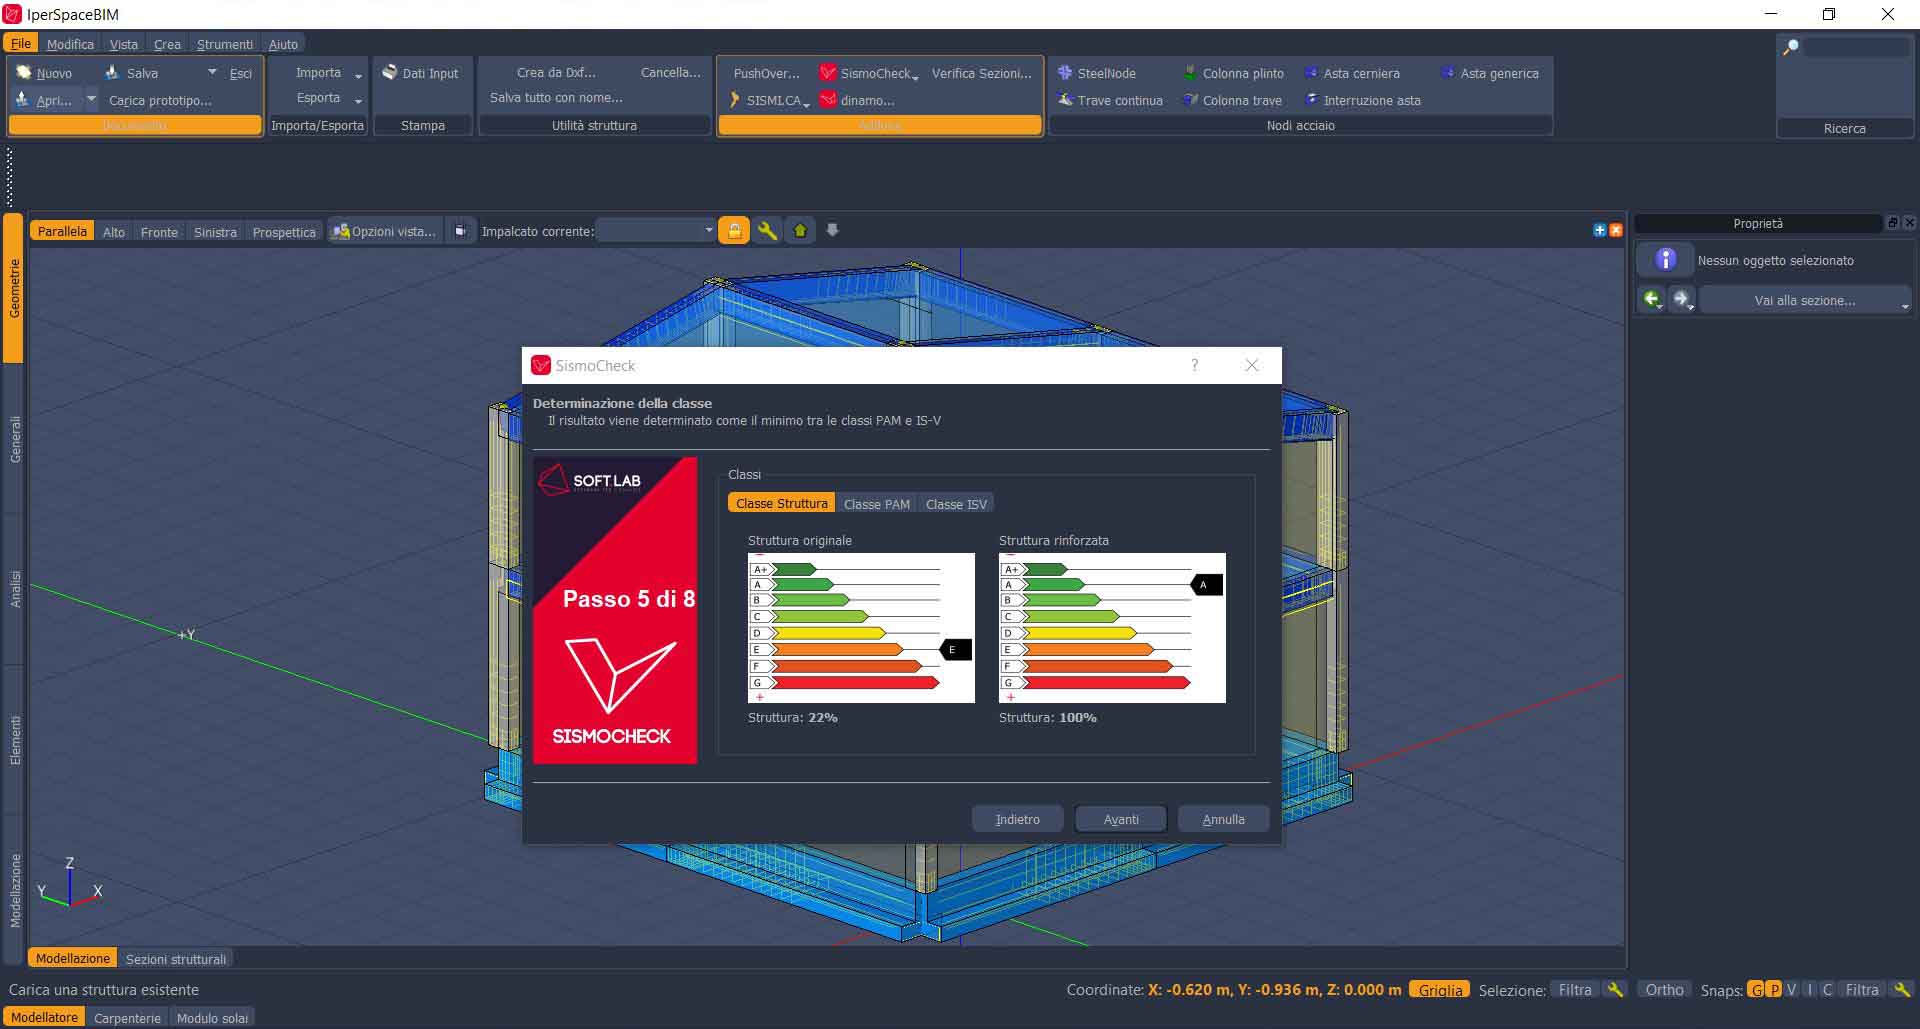Select the Asta generica icon
This screenshot has width=1920, height=1029.
[x=1447, y=73]
